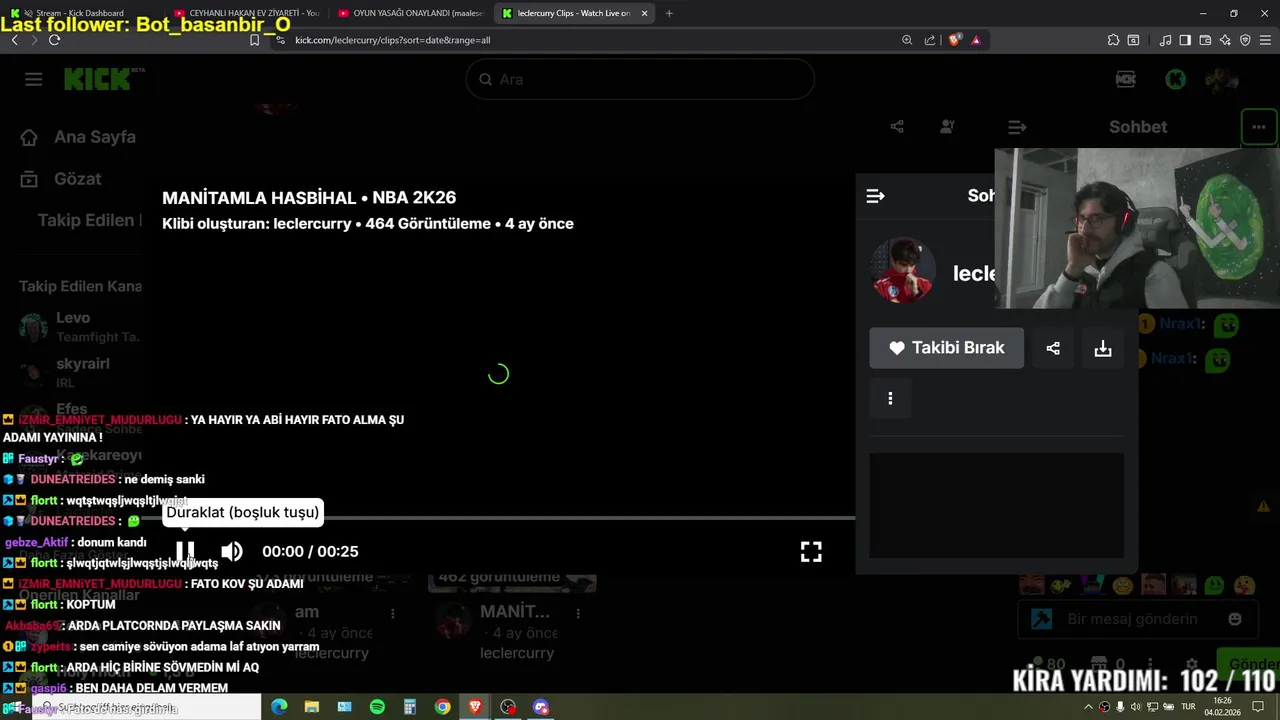Open the KICK shop icon in header
Screen dimensions: 1280x720
[1126, 79]
